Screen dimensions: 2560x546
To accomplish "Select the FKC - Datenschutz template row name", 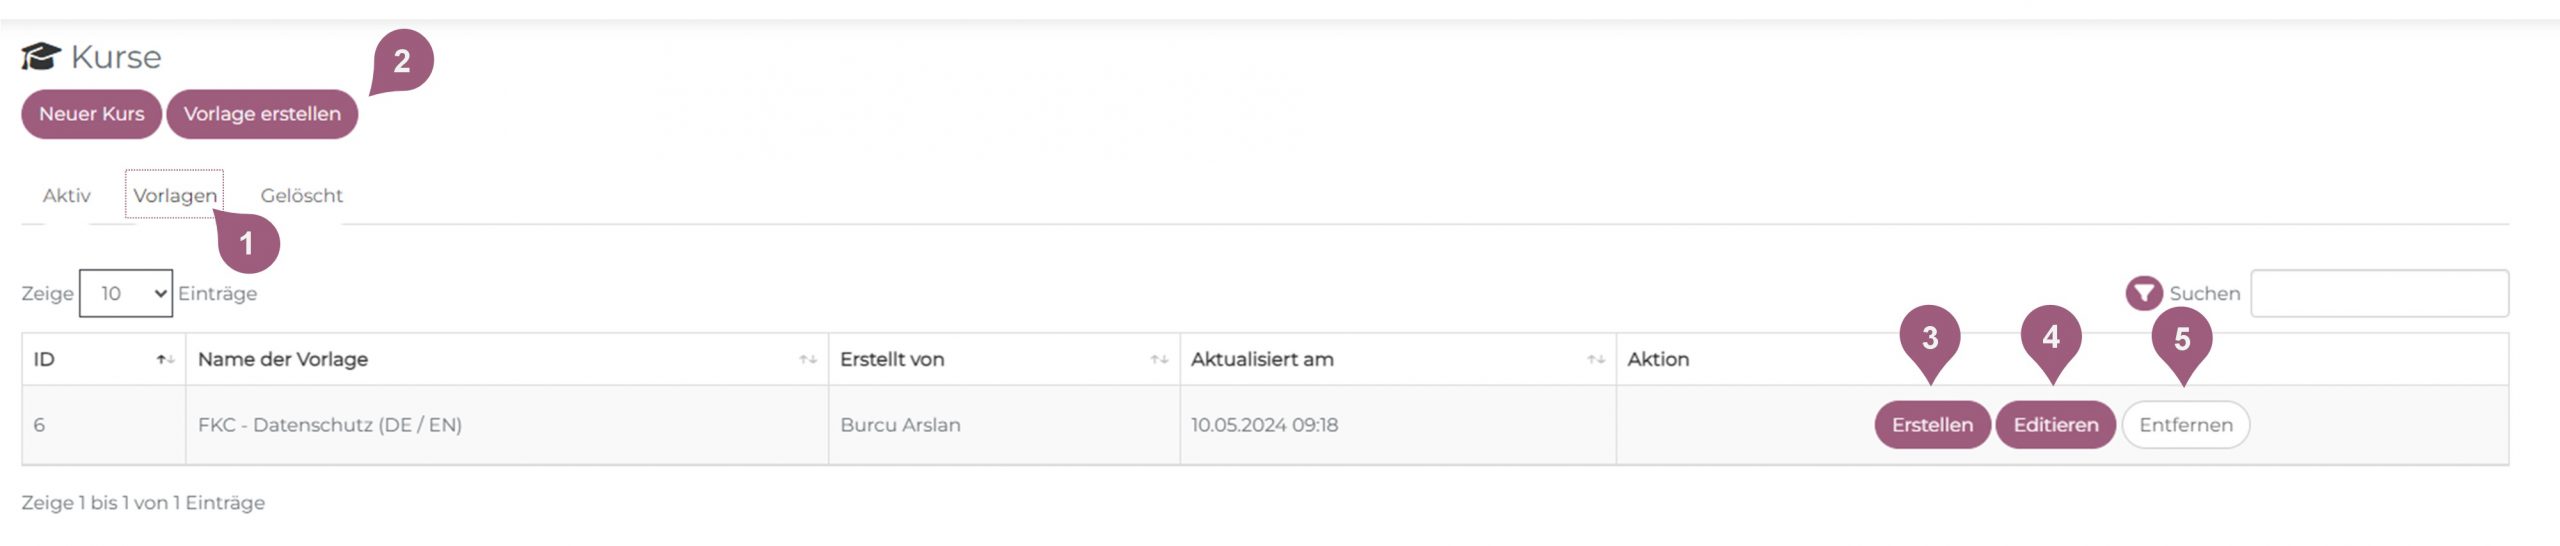I will coord(330,425).
